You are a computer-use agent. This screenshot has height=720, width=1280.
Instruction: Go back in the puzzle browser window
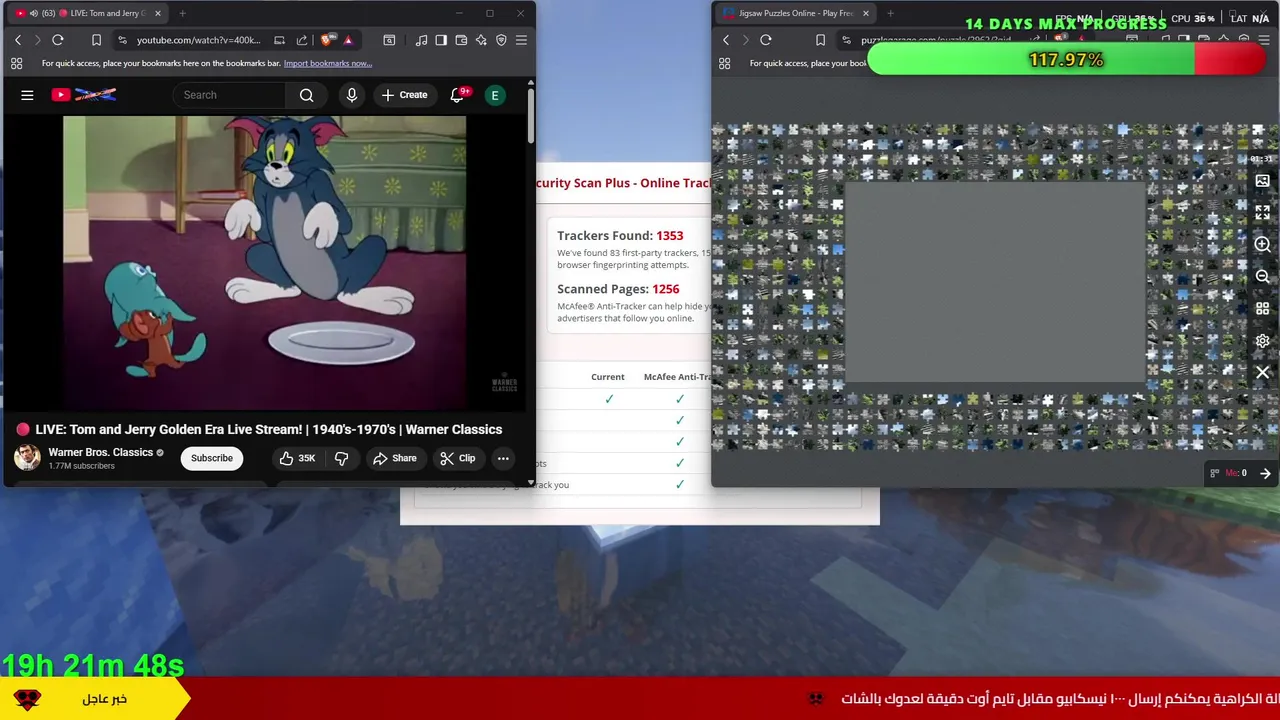click(x=726, y=40)
